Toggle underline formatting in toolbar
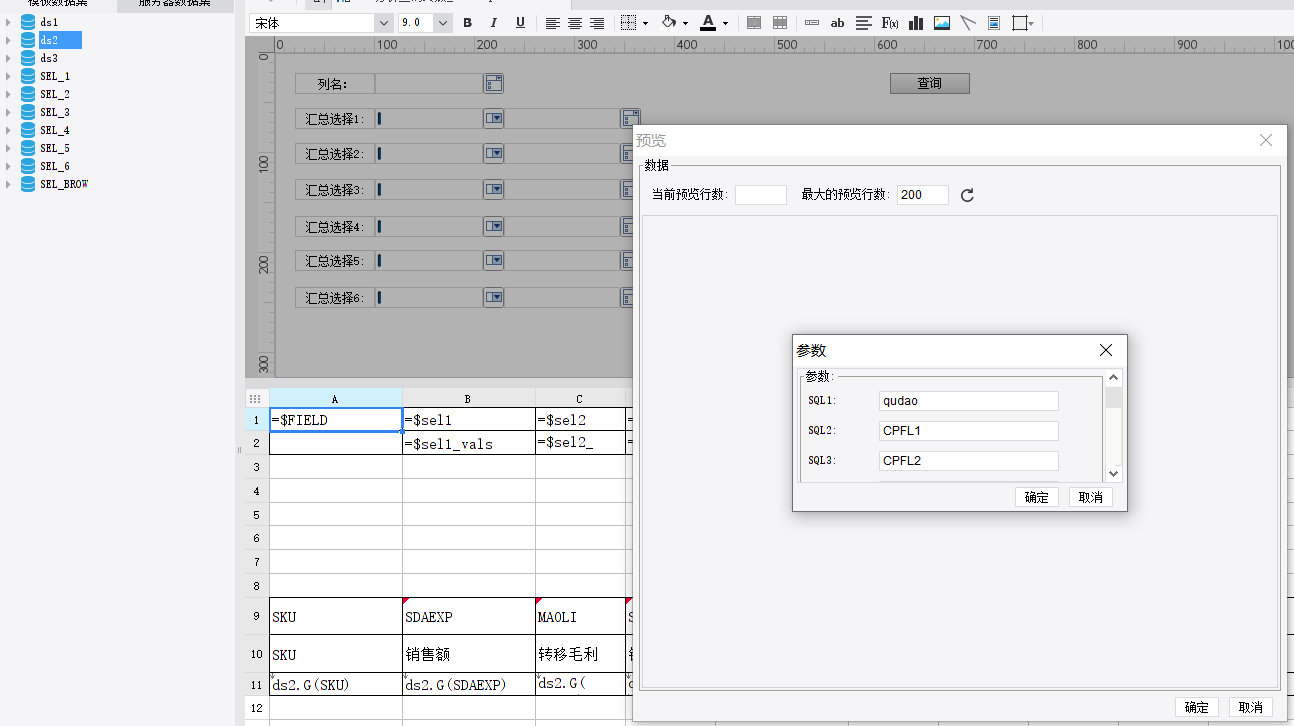The image size is (1294, 726). (520, 23)
